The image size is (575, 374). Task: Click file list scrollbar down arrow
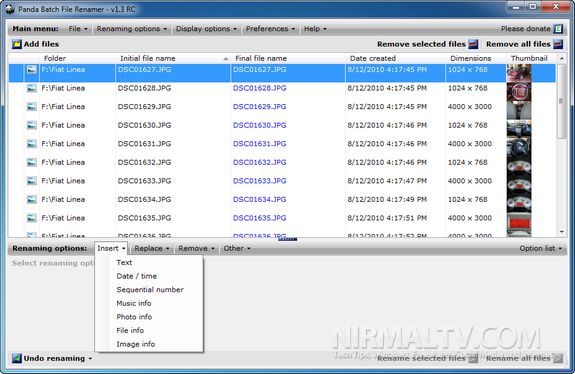click(561, 232)
